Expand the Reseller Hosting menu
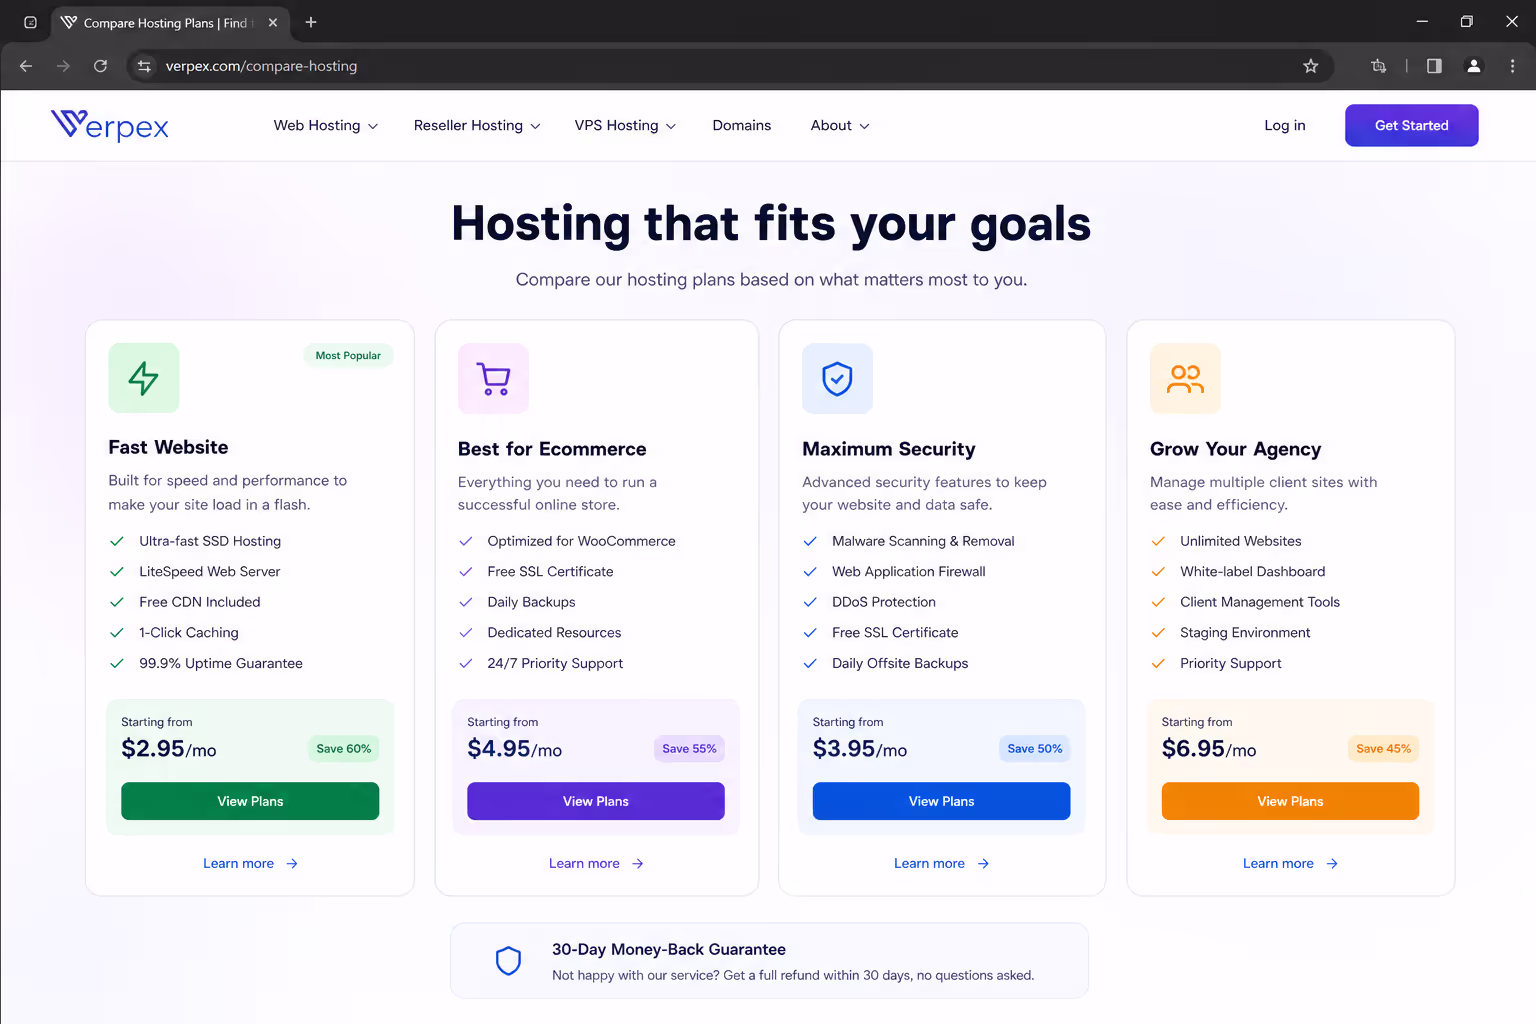Screen dimensions: 1536x1024 pos(477,125)
